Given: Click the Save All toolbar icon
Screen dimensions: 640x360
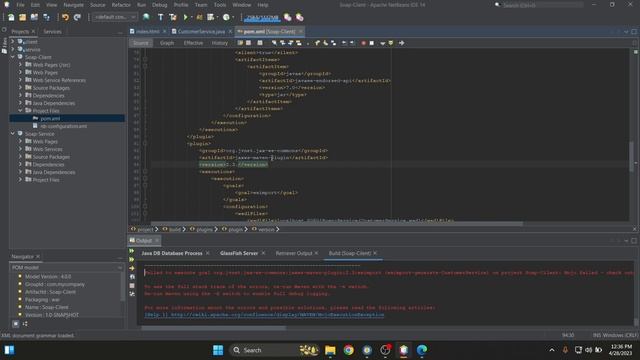Looking at the screenshot, I should coord(46,17).
